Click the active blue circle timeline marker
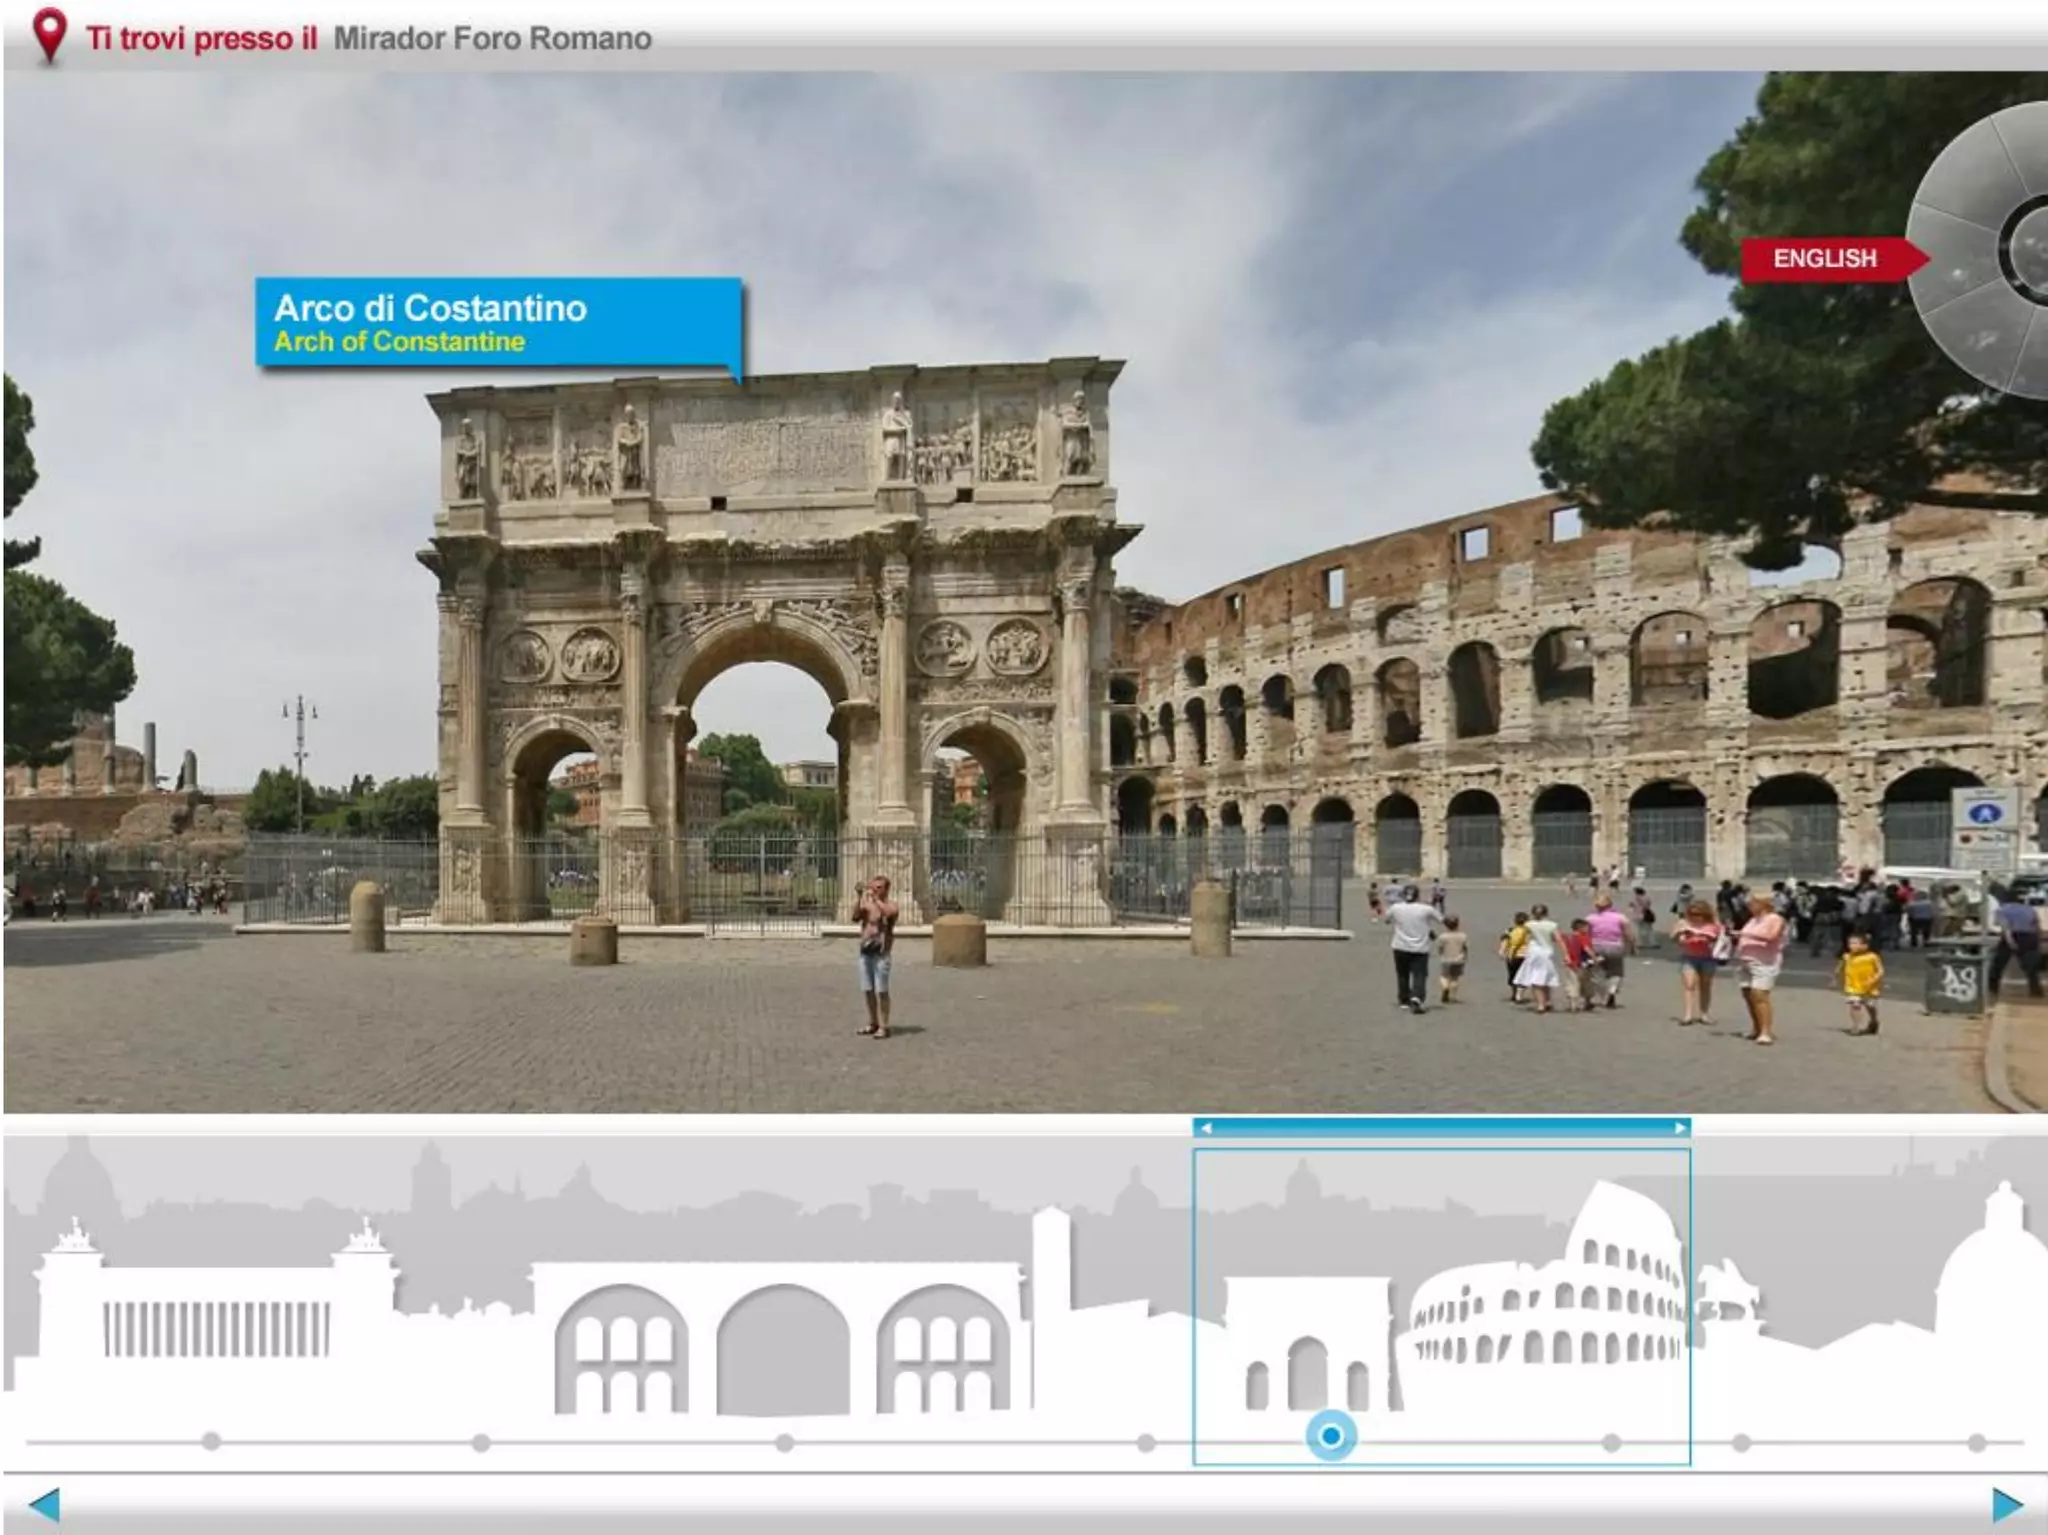 (x=1331, y=1436)
